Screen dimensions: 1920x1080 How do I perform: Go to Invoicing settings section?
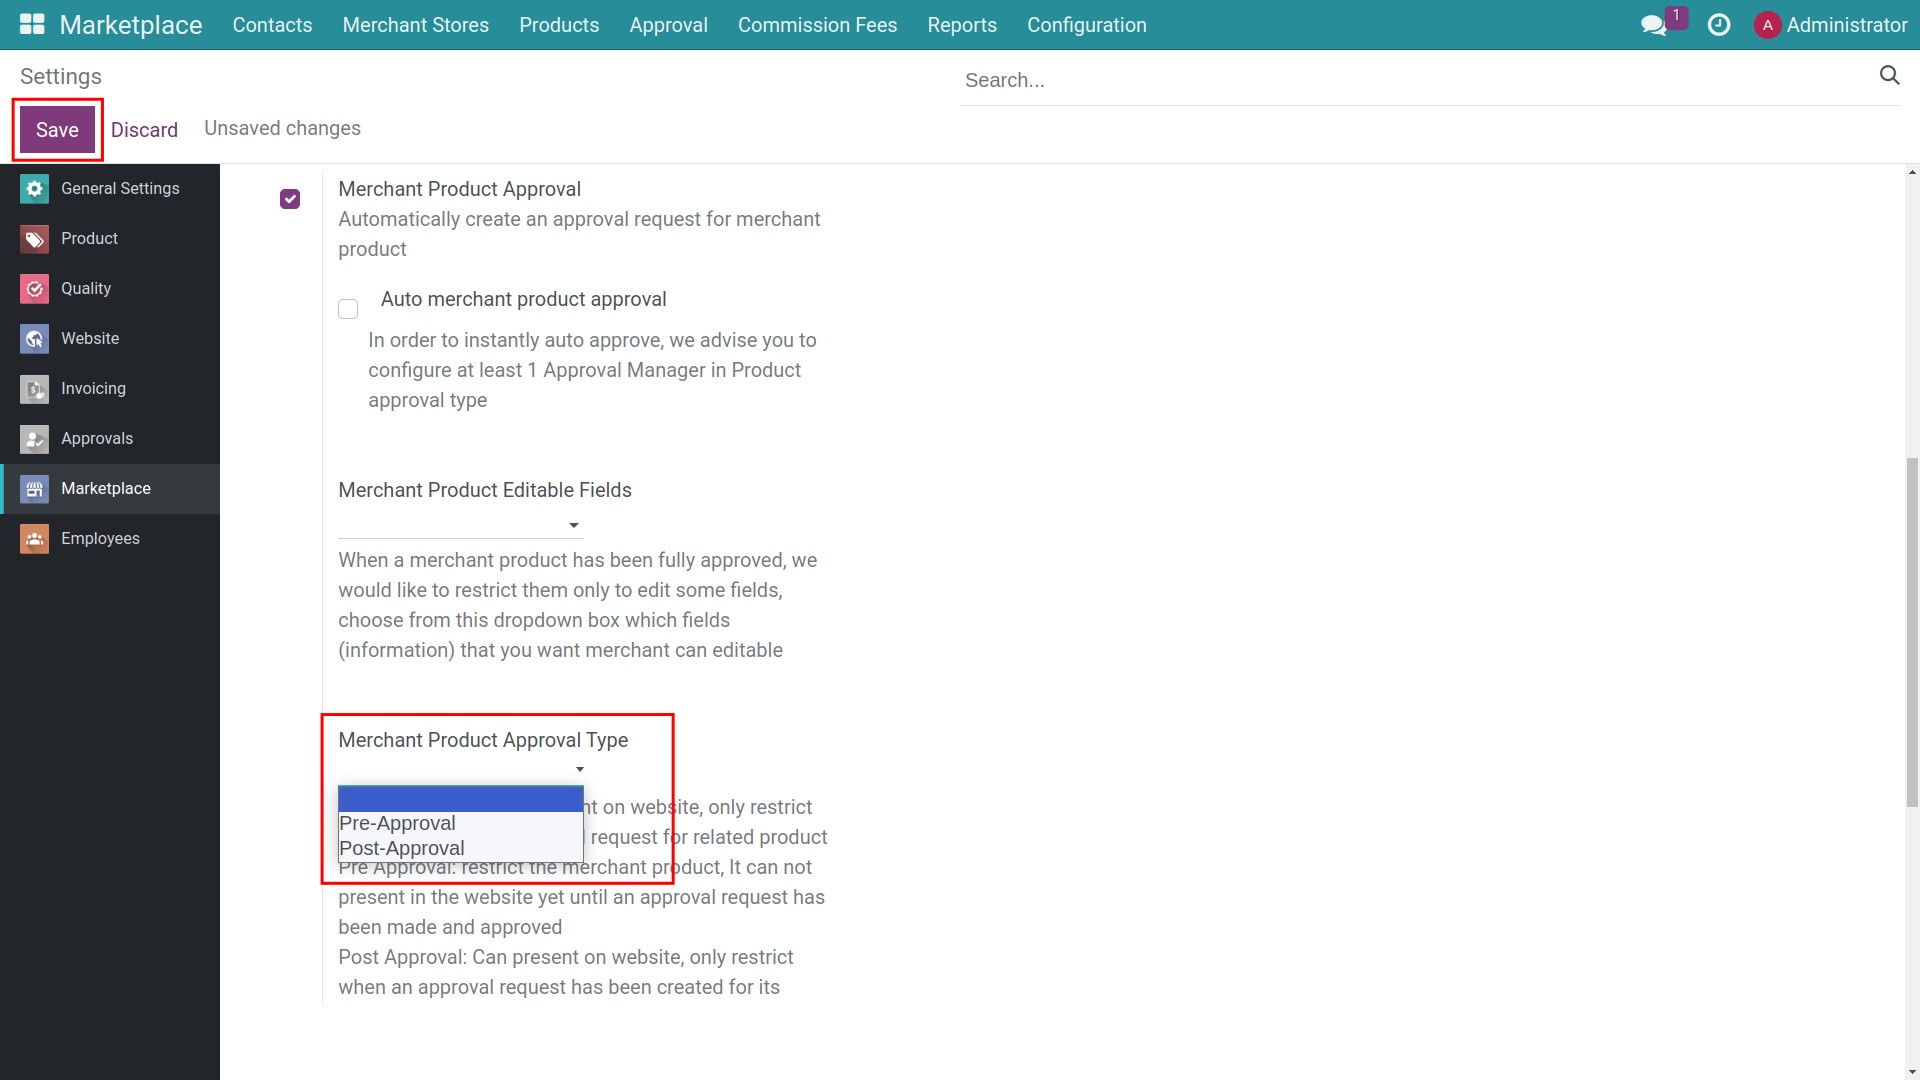point(110,389)
